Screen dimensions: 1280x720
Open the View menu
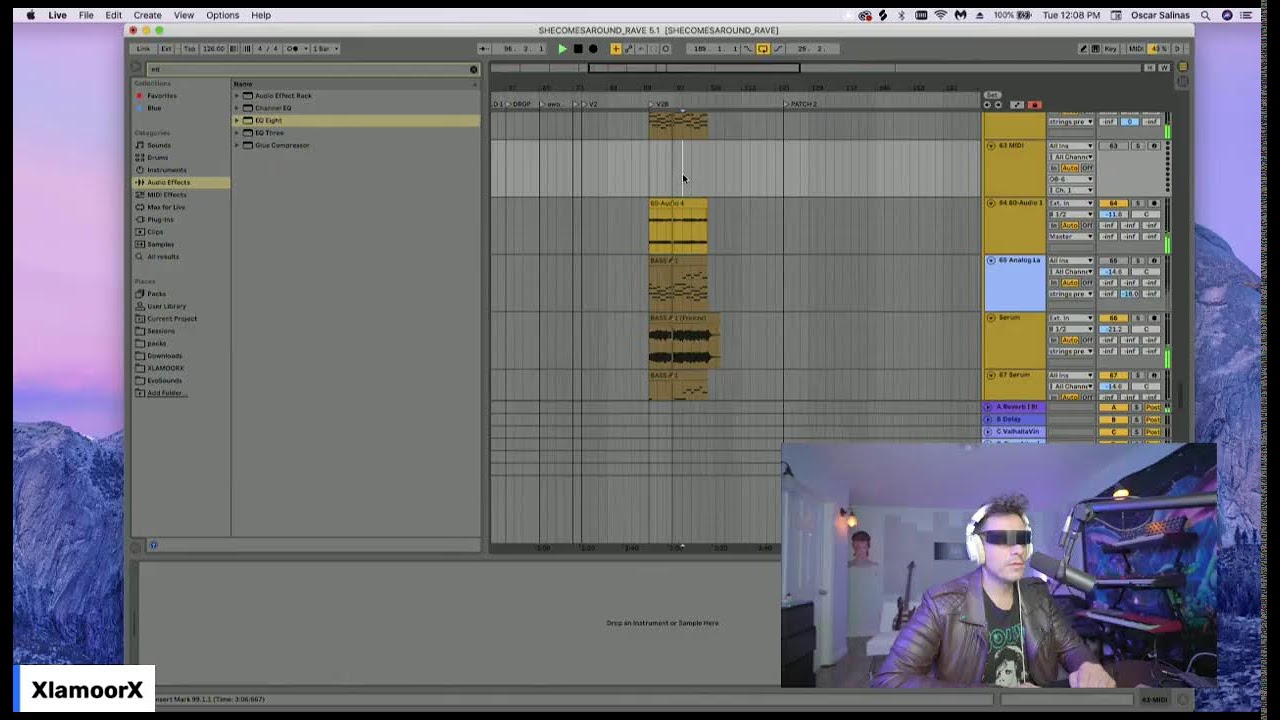[x=184, y=15]
